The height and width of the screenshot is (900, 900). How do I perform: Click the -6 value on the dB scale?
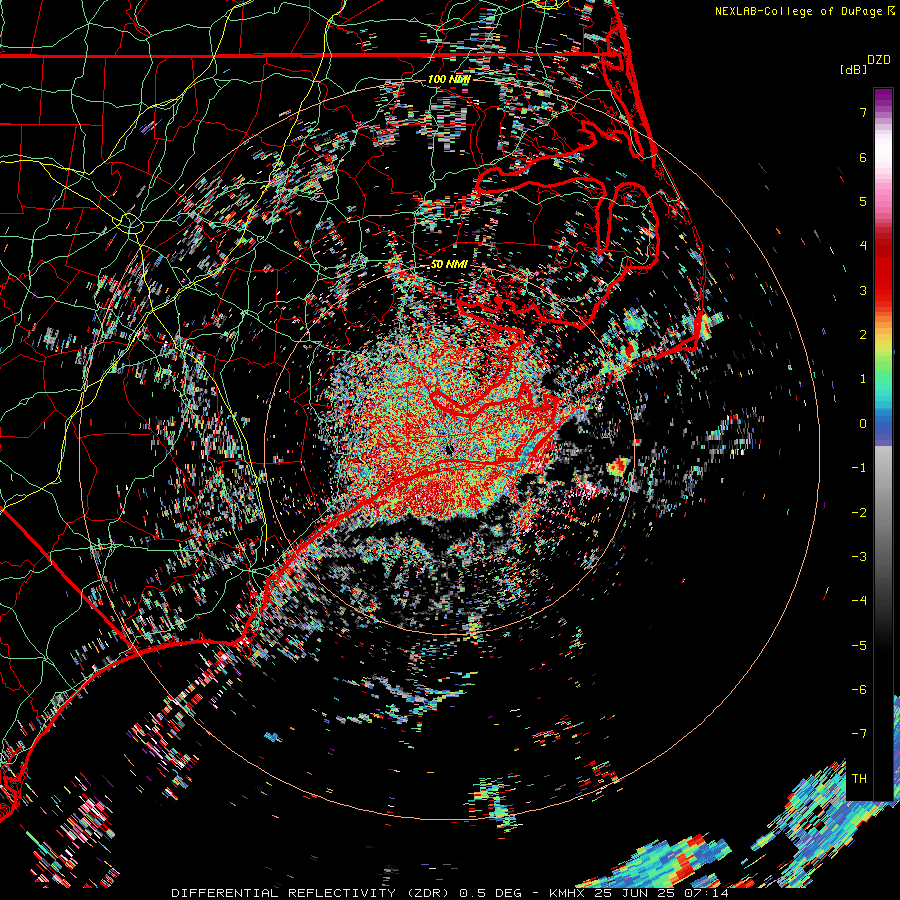pyautogui.click(x=859, y=690)
